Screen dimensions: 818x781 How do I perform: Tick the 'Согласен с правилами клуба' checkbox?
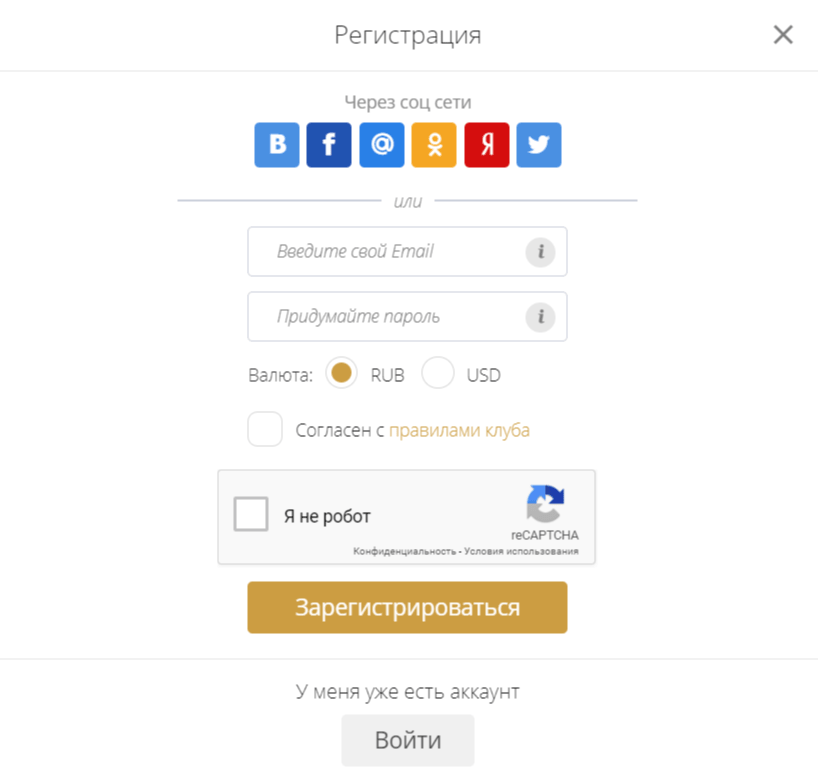[x=265, y=429]
